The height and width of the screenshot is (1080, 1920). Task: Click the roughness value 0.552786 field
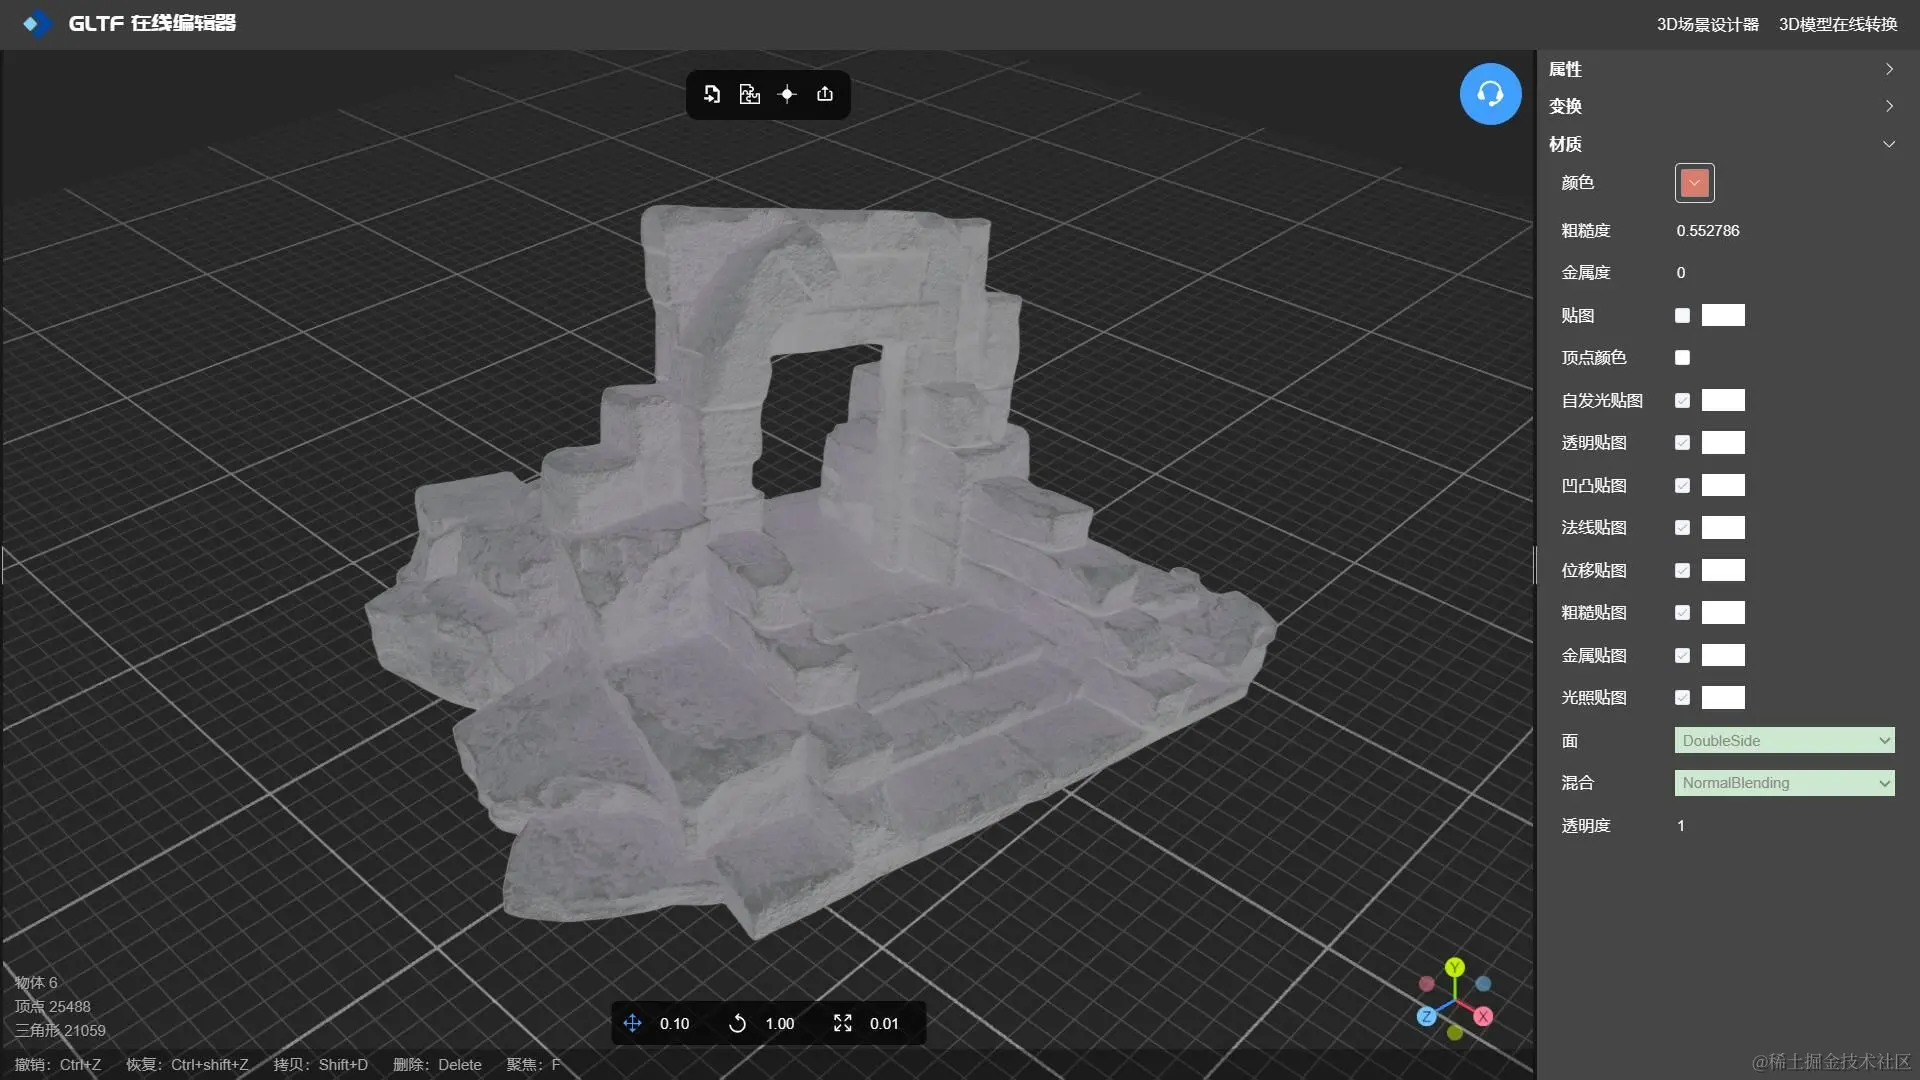[1708, 231]
